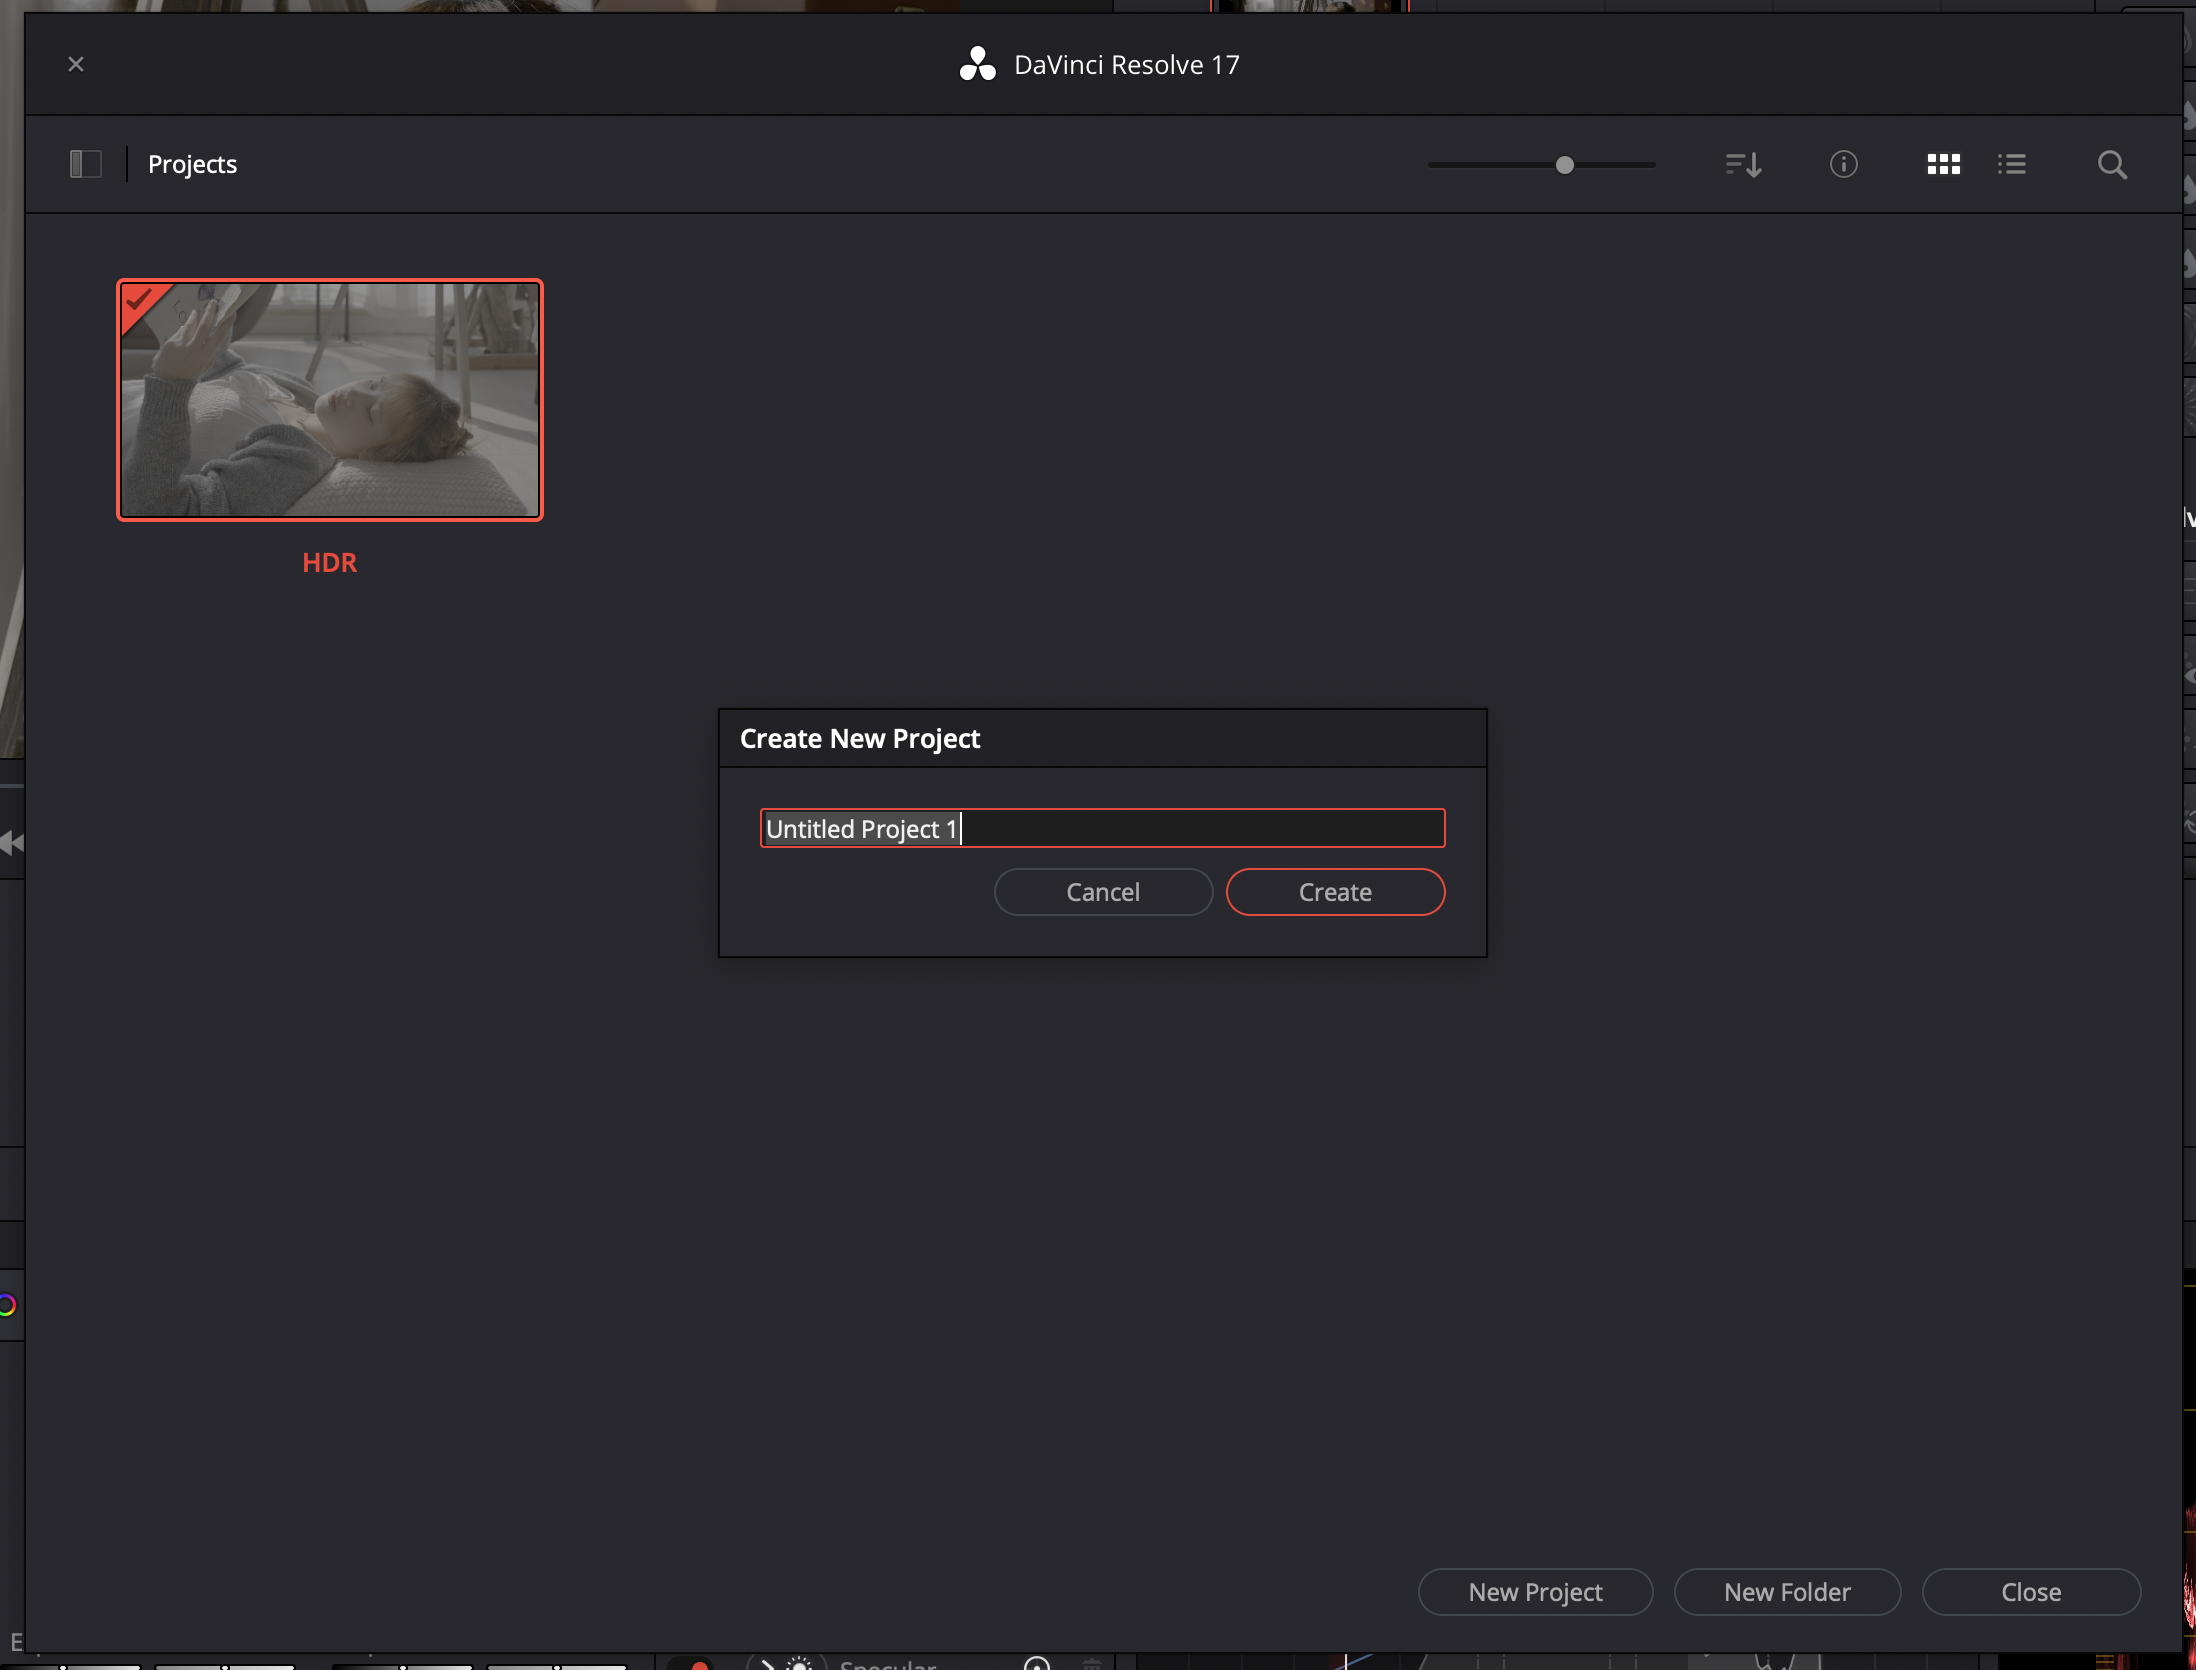Screen dimensions: 2196x1670
Task: Click the project info icon
Action: 1843,164
